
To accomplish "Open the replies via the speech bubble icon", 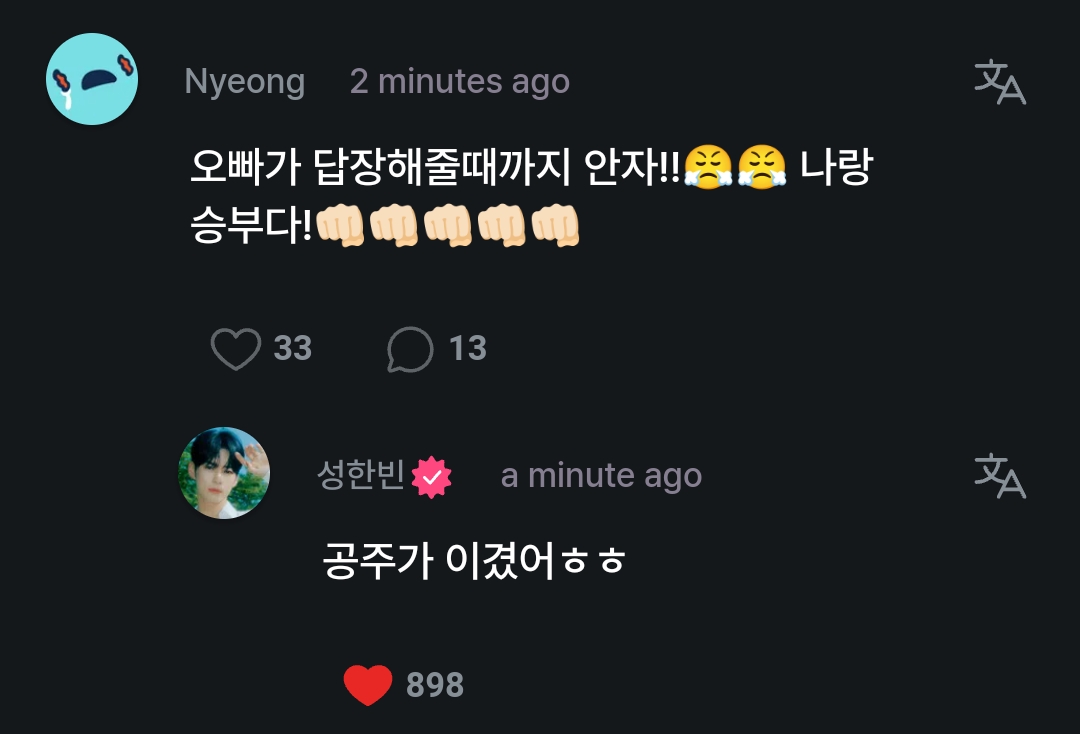I will (x=410, y=349).
